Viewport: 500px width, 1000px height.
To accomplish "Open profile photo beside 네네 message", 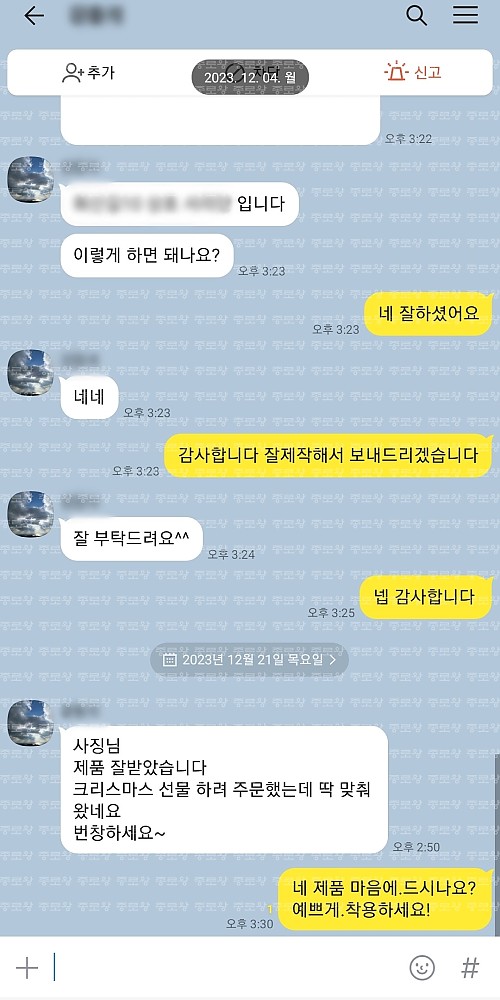I will coord(30,372).
